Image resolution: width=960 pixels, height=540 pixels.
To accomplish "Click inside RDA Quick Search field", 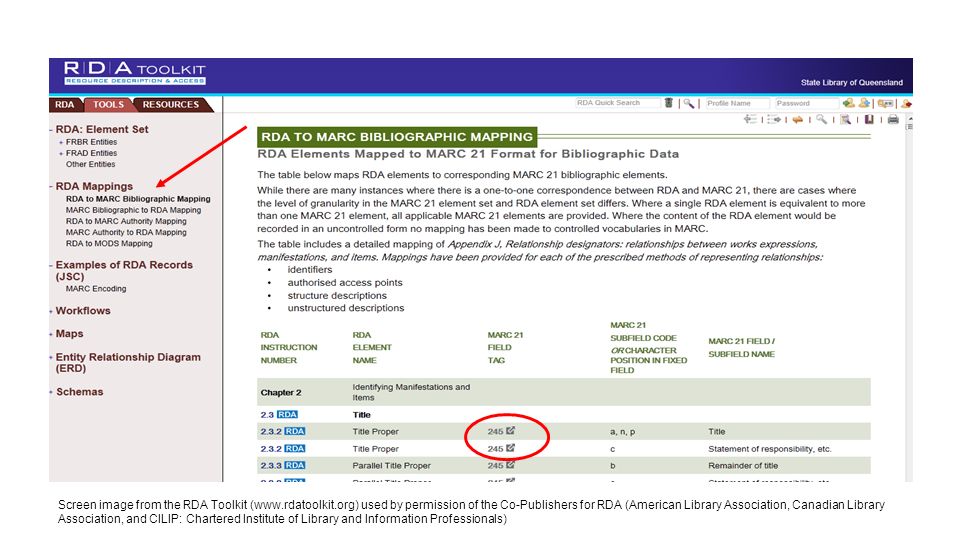I will click(x=618, y=103).
